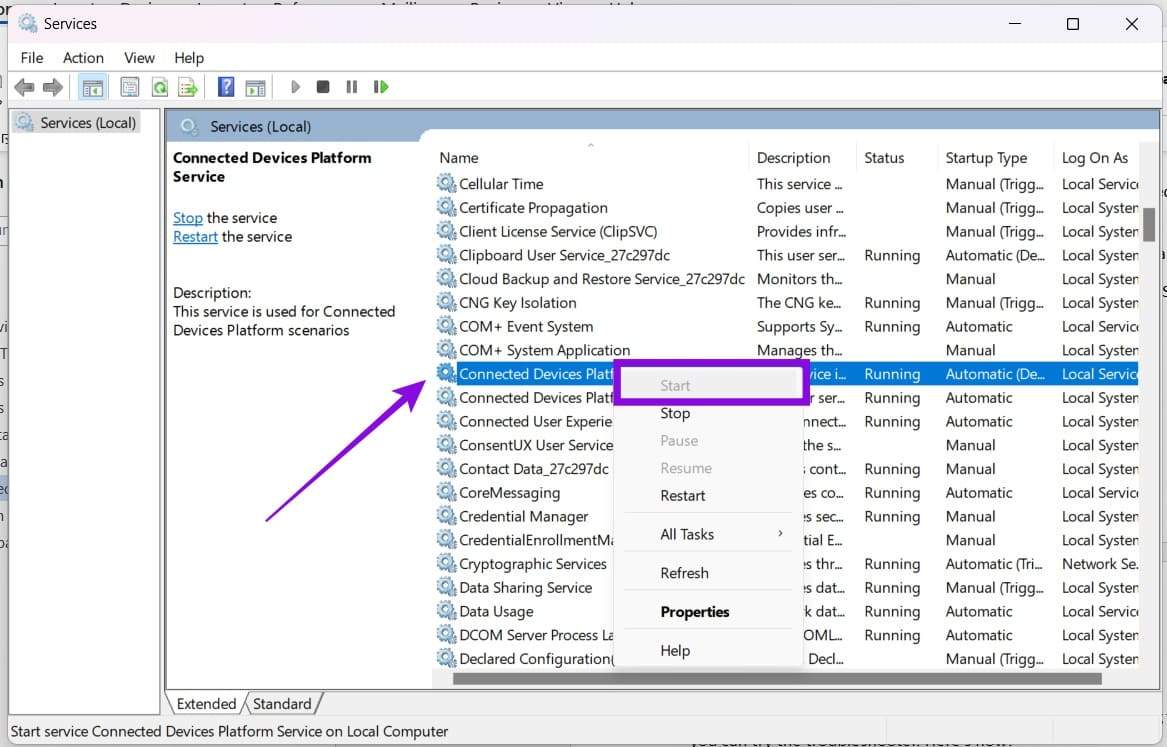
Task: Click gear icon beside CoreMessaging
Action: coord(447,492)
